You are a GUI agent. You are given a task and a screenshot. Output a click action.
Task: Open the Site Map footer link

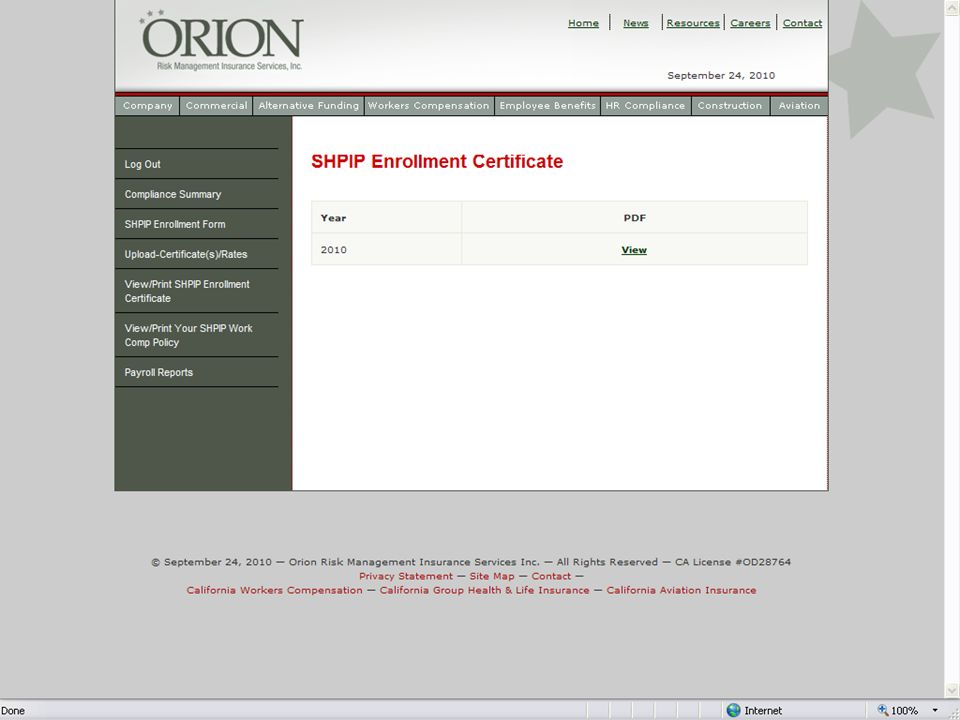[x=492, y=576]
